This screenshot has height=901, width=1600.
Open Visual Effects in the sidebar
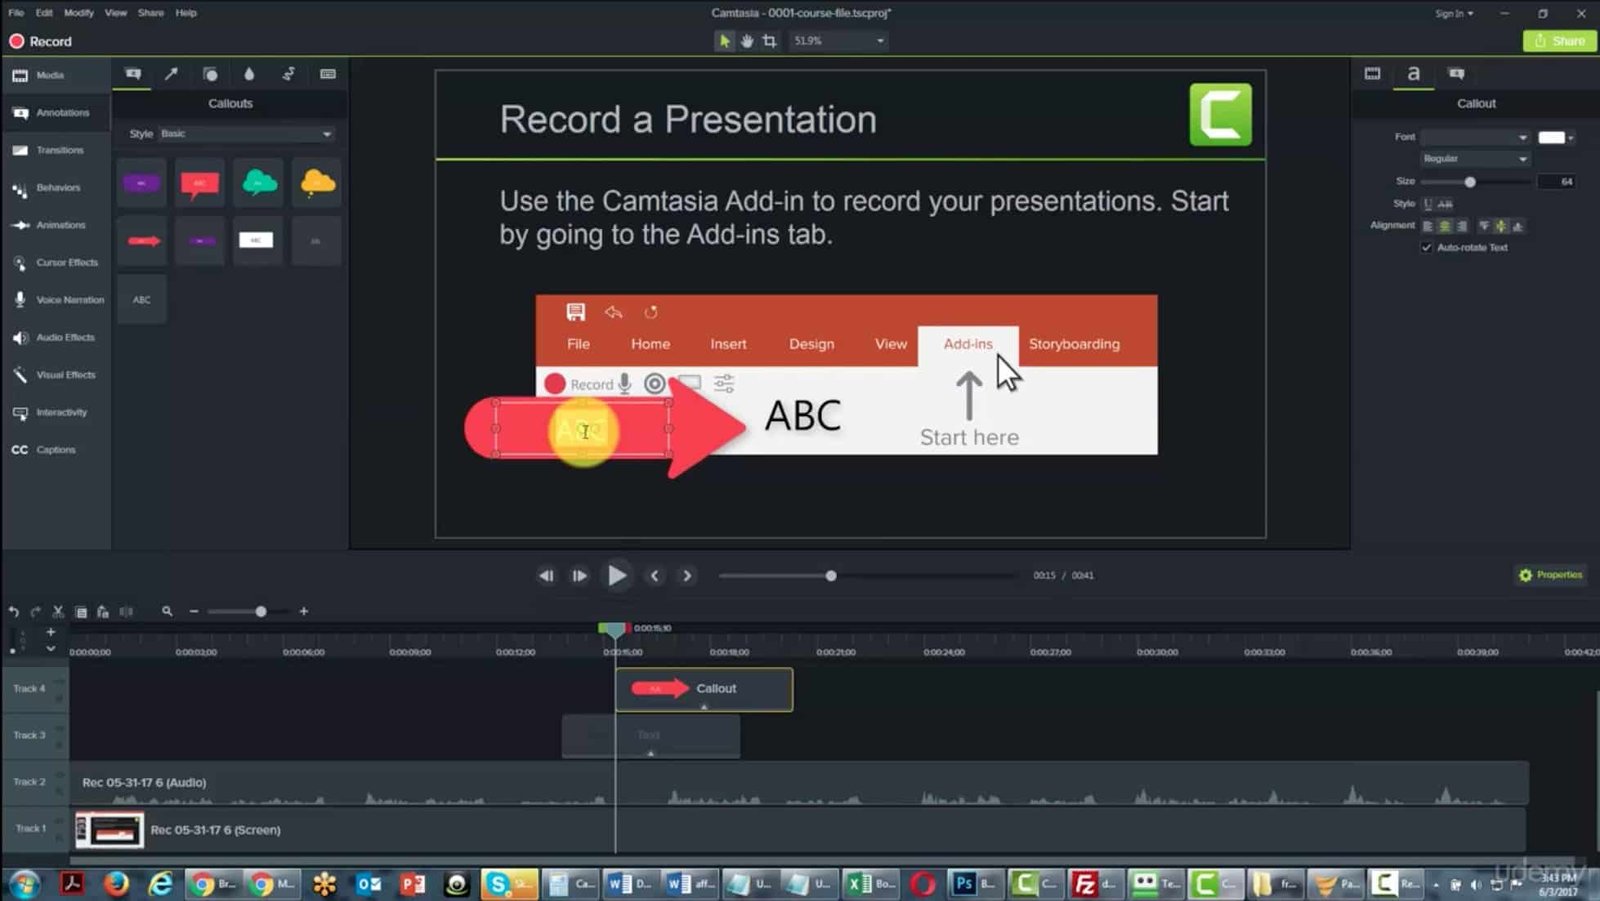[55, 375]
